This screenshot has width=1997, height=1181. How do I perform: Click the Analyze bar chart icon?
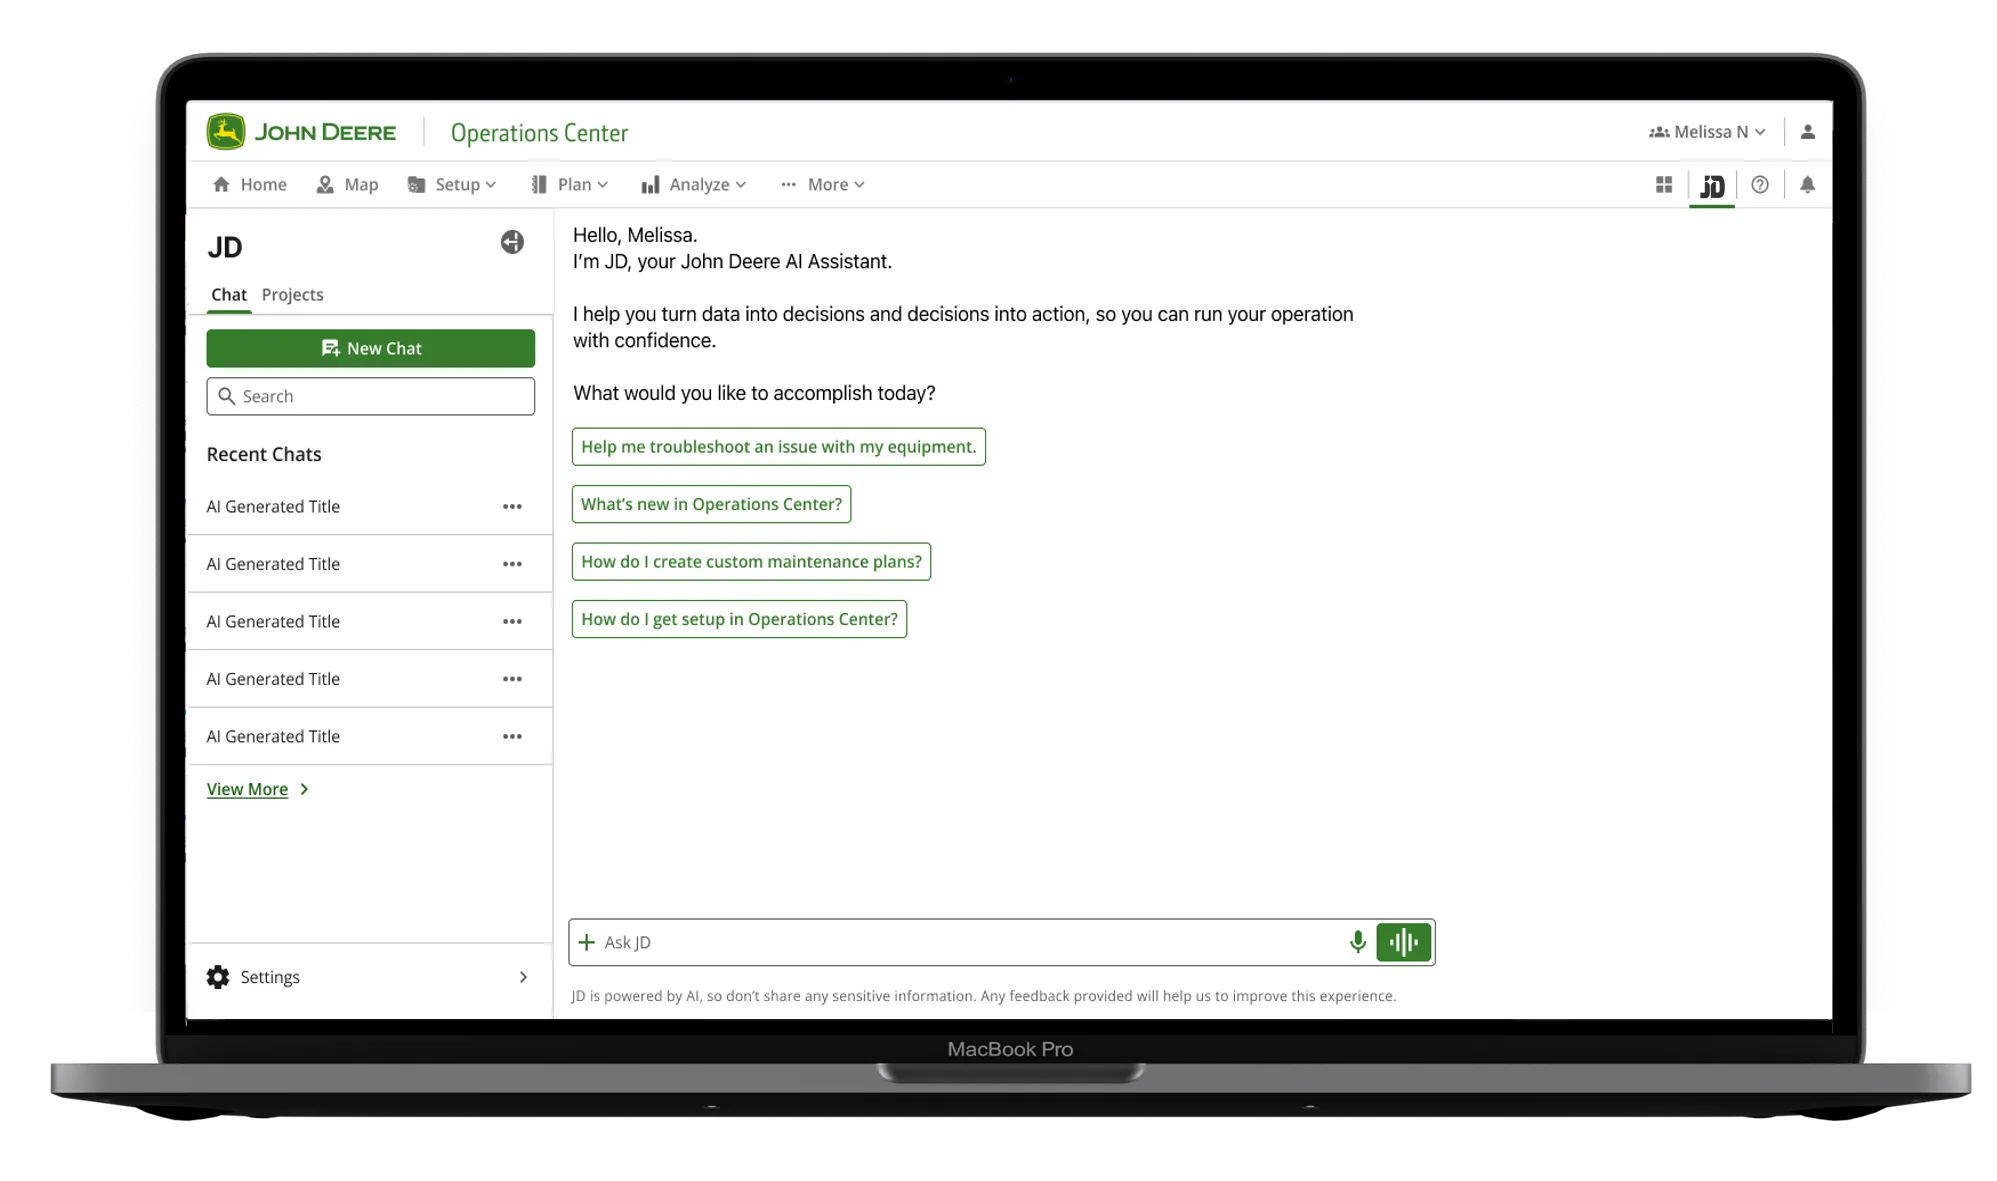coord(650,185)
